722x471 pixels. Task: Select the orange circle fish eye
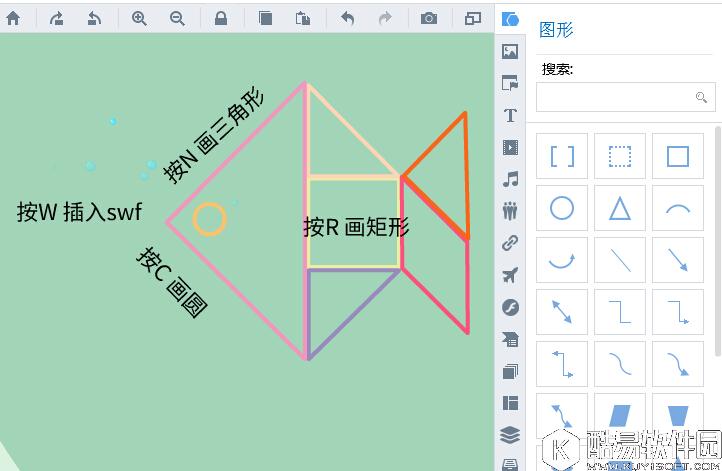tap(210, 219)
